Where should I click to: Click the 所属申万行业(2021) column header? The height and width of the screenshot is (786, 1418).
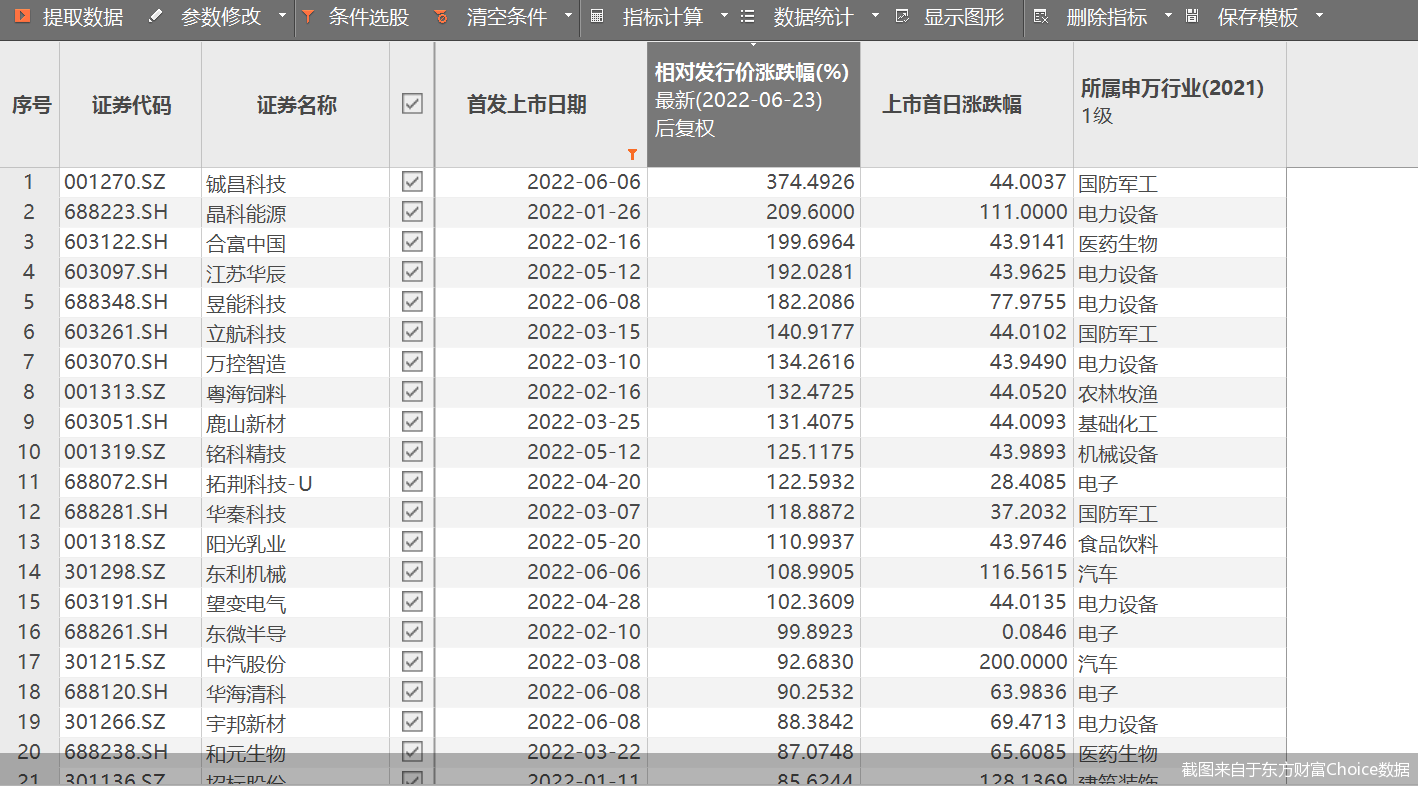(1171, 88)
